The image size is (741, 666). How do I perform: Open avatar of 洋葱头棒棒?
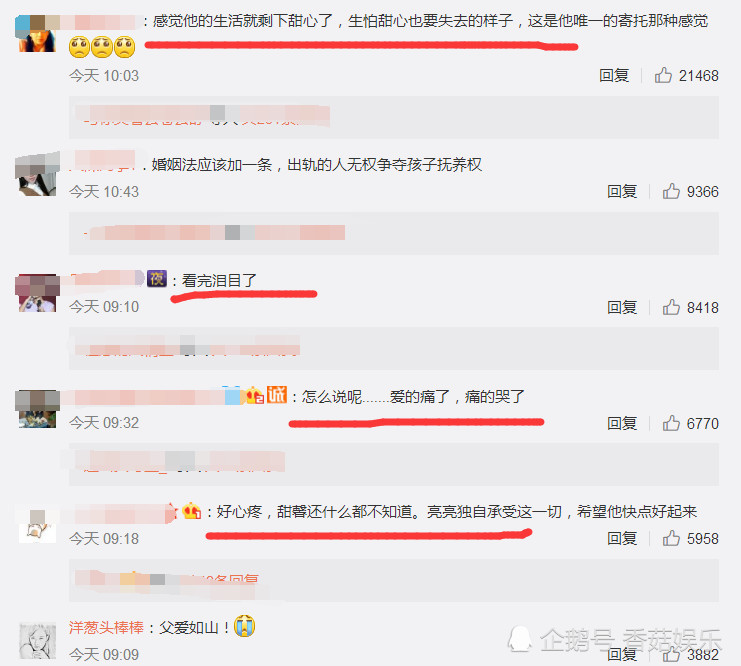(37, 641)
